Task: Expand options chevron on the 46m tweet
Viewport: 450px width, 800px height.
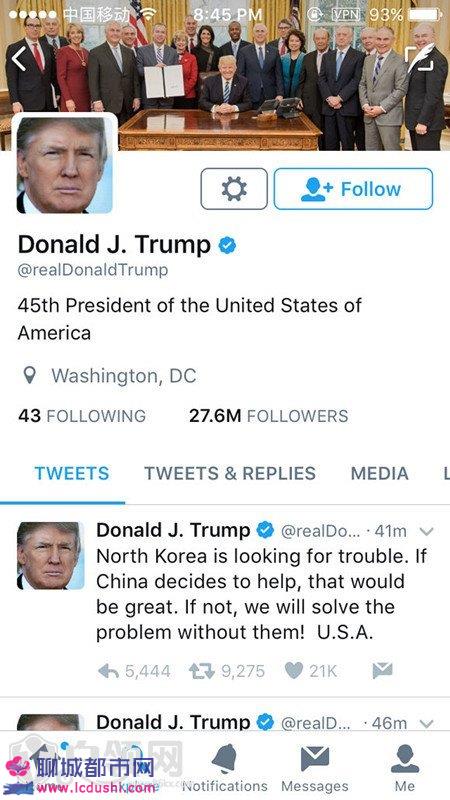Action: click(x=427, y=723)
